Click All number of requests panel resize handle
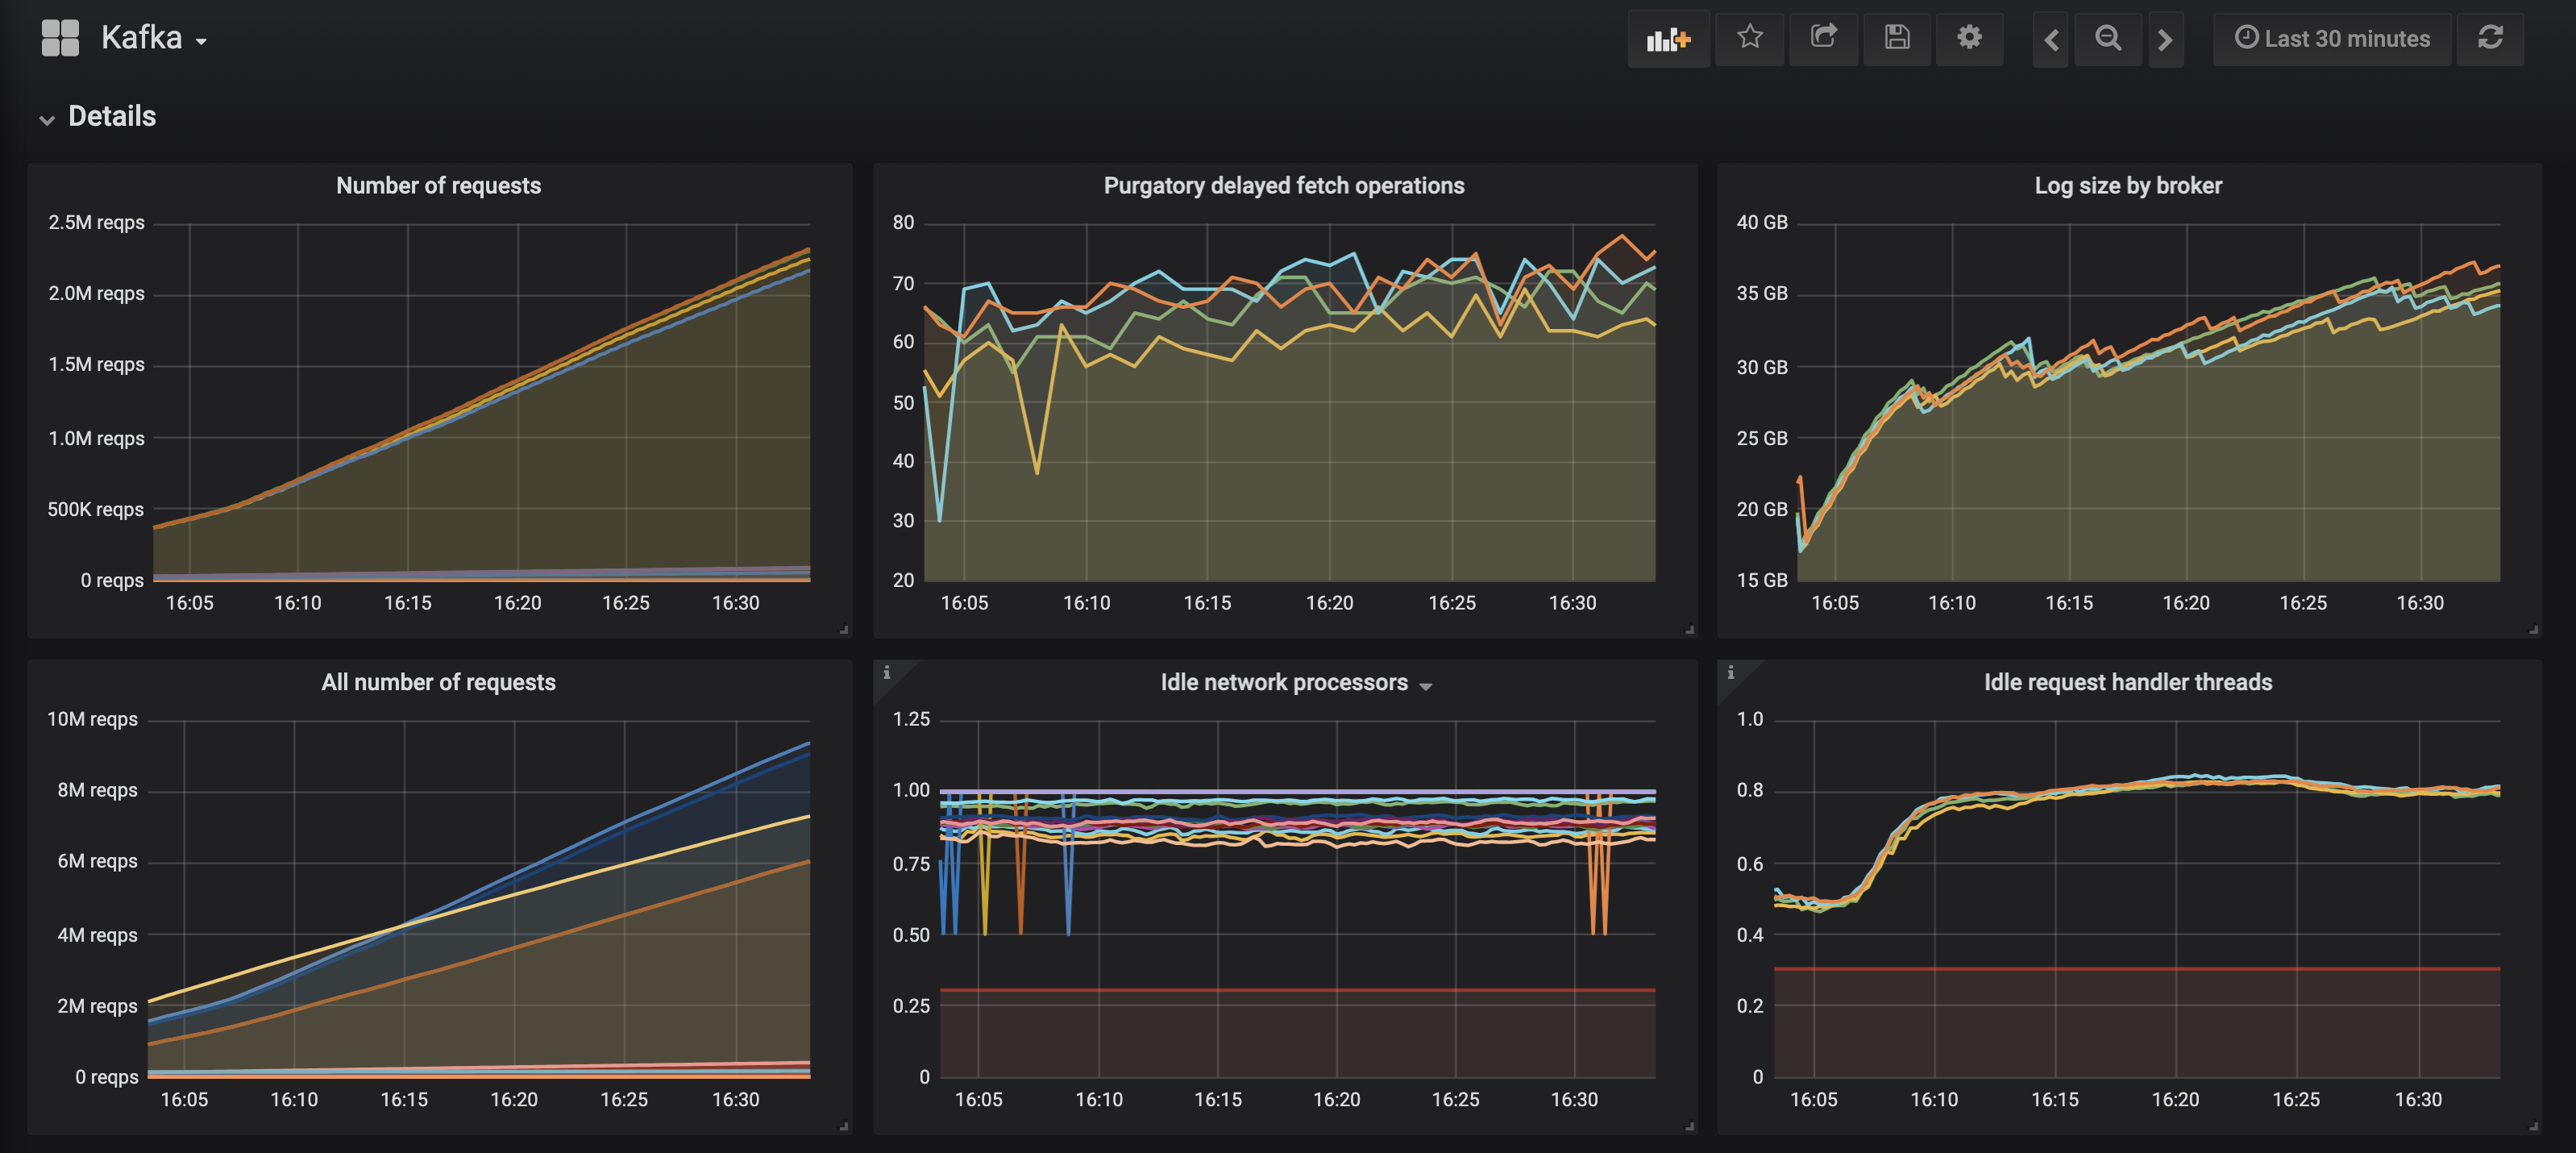 [844, 1126]
